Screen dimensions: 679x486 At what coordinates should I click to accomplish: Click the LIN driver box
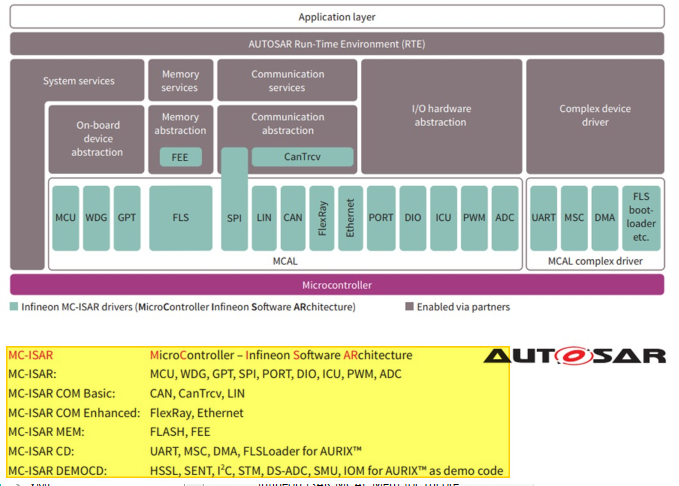click(x=264, y=218)
